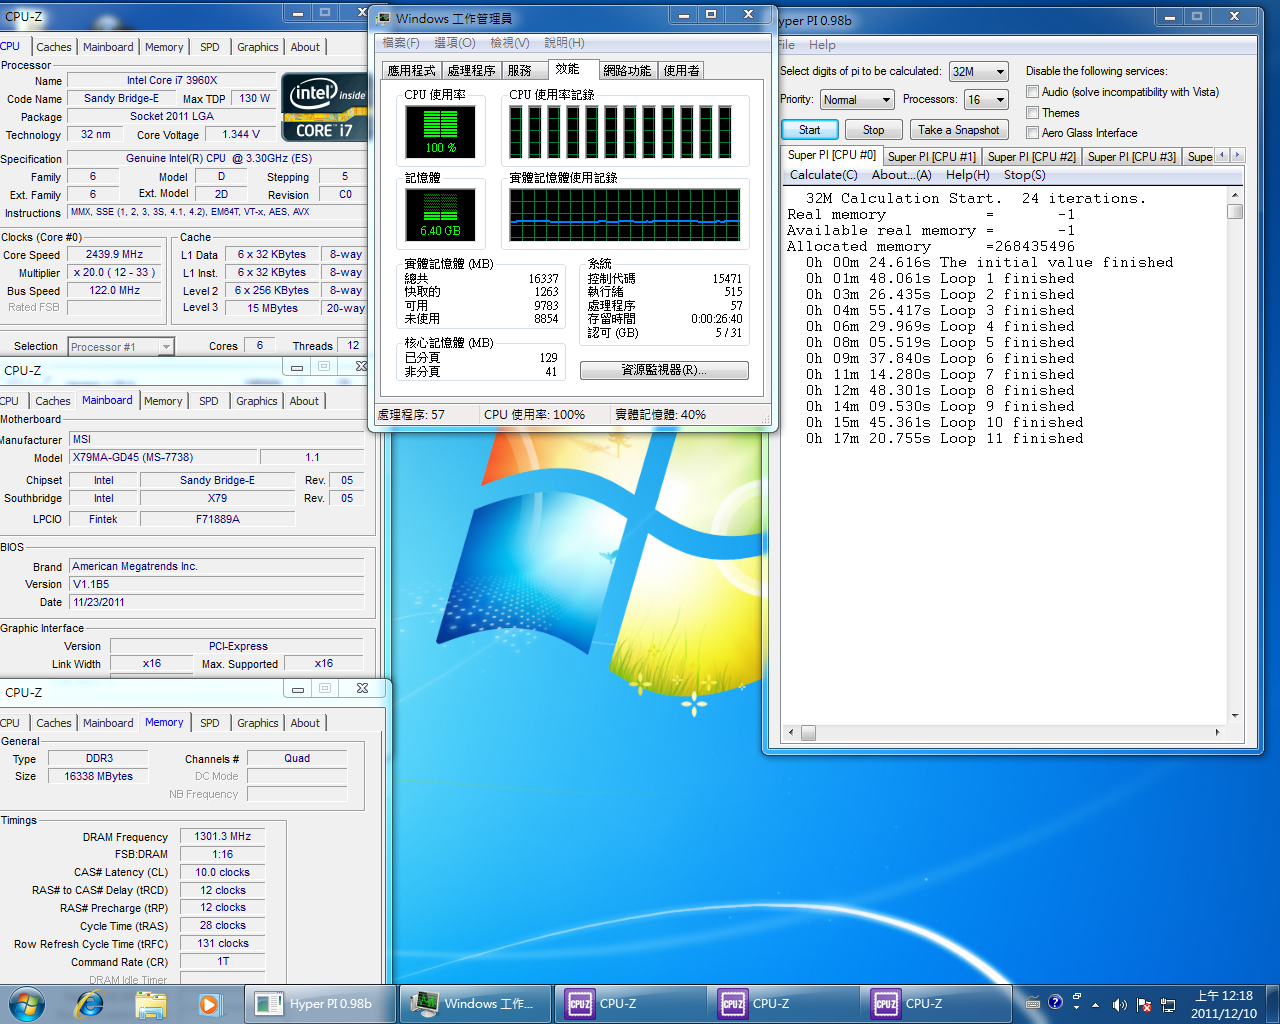Switch to the Hyper PI 0.98b taskbar item
The image size is (1280, 1024).
coord(320,1004)
